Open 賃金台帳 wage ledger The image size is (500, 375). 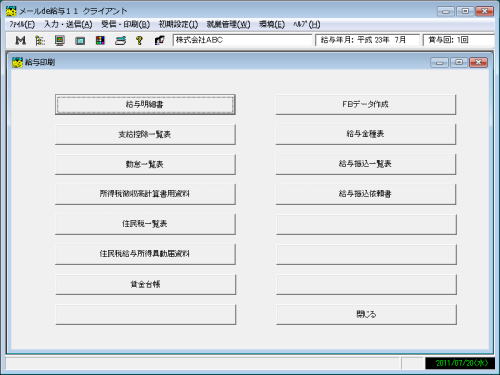point(145,284)
